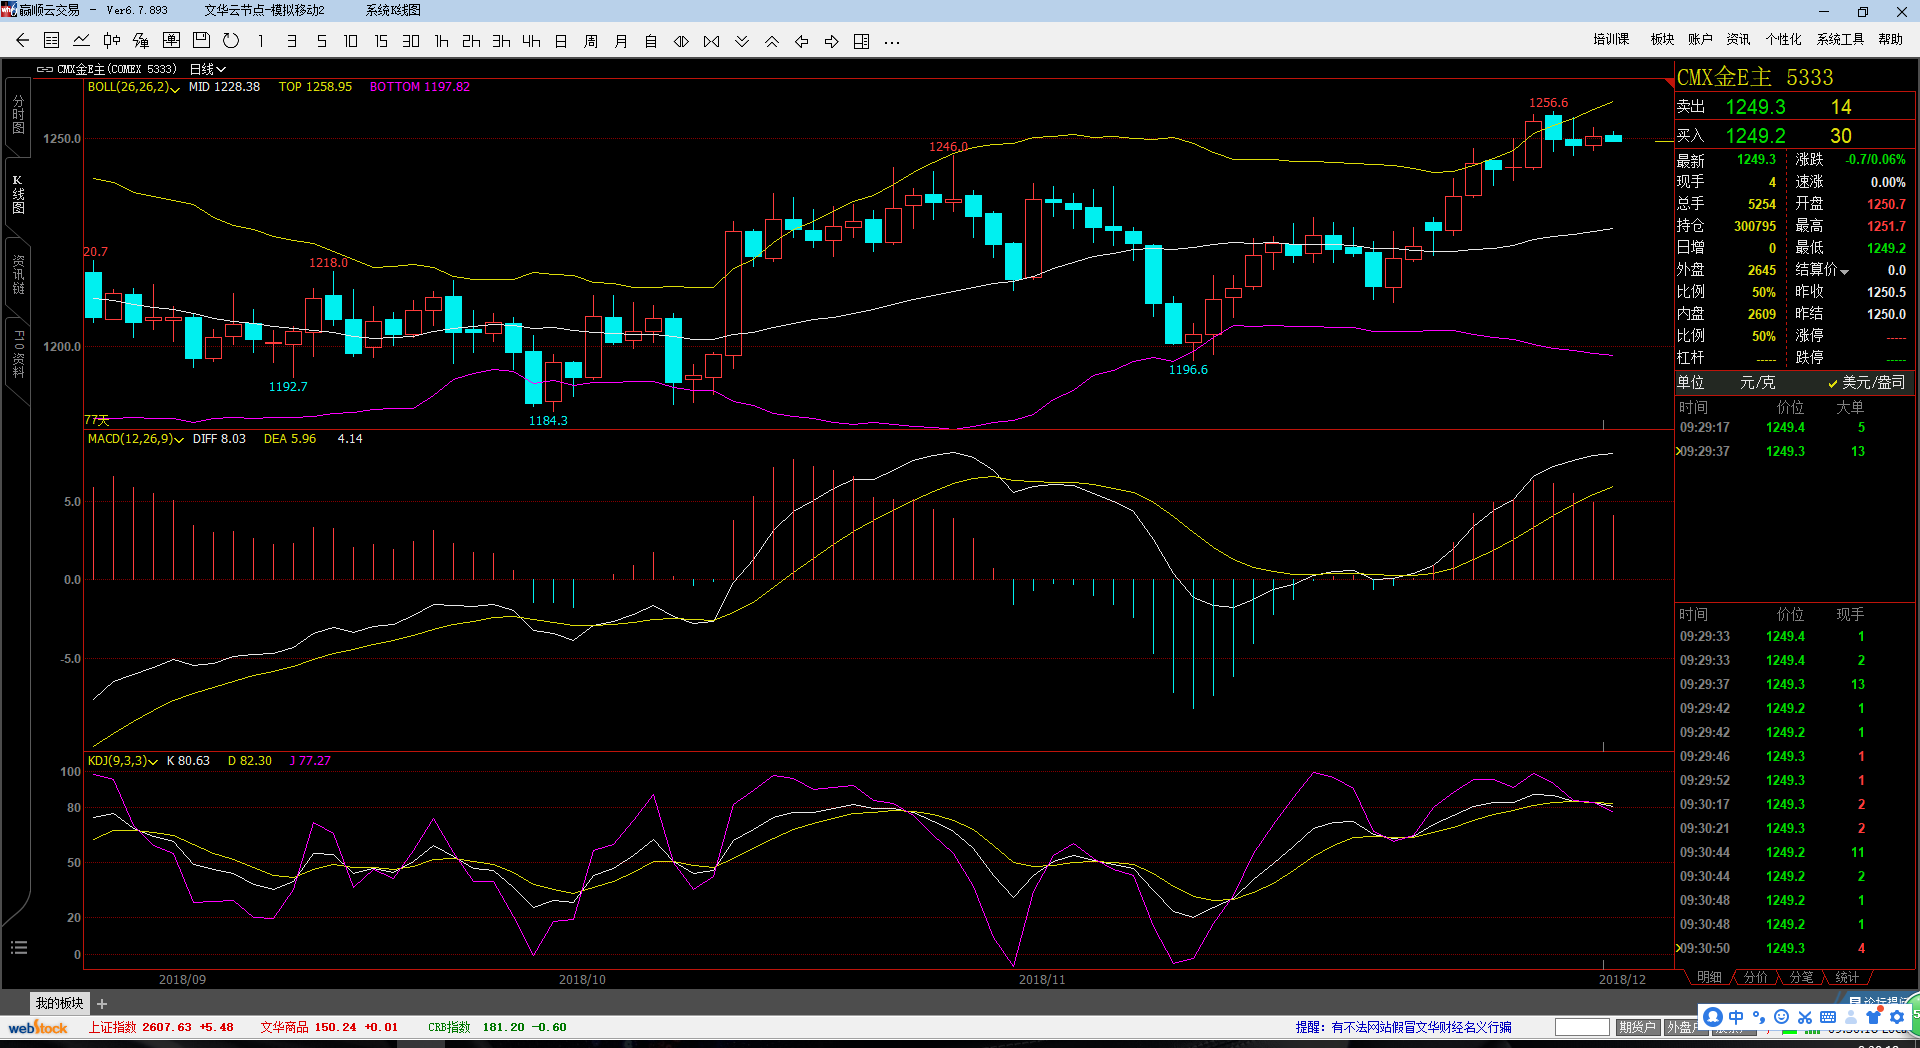Switch to the 资讯链 side tab

[x=18, y=274]
